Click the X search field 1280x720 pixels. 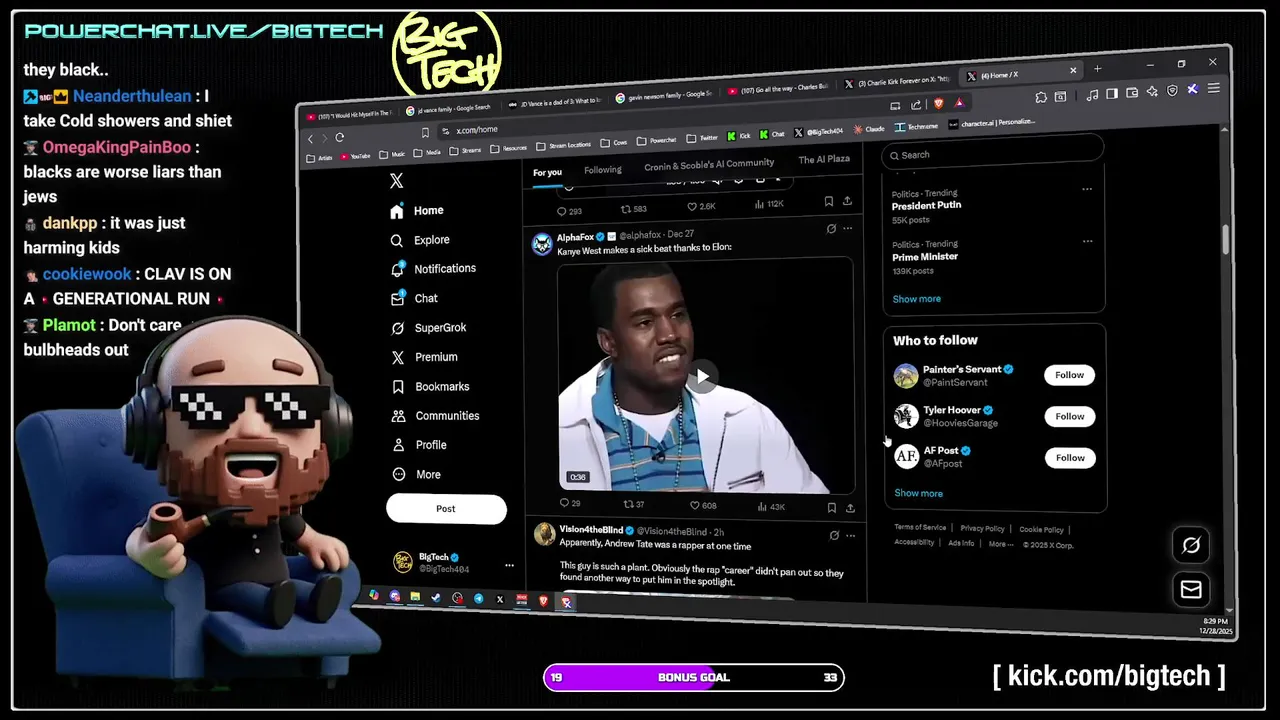[993, 152]
